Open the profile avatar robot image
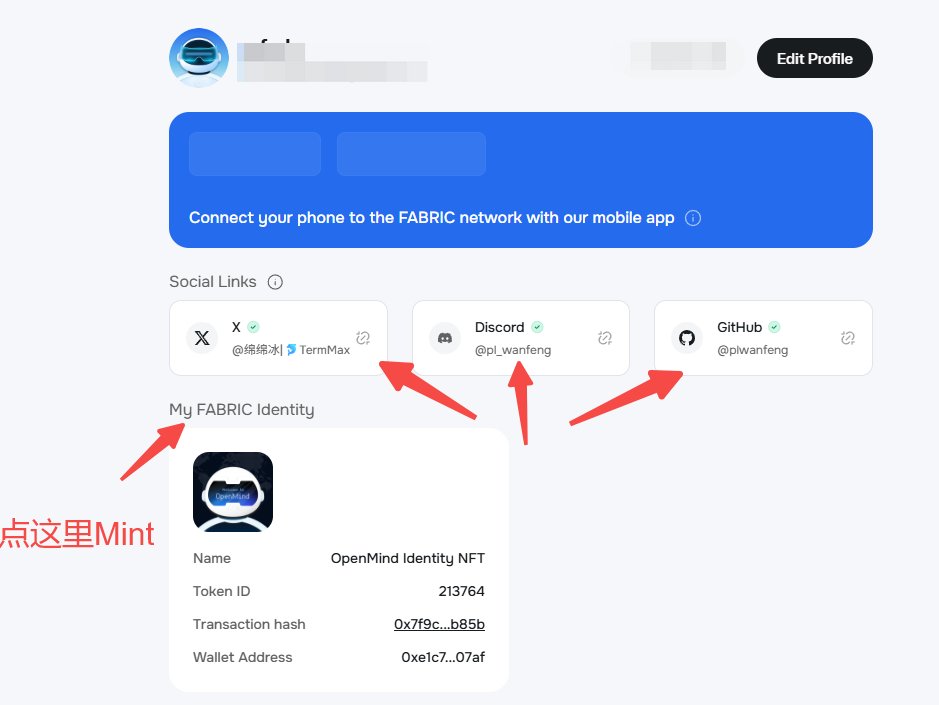 tap(199, 58)
